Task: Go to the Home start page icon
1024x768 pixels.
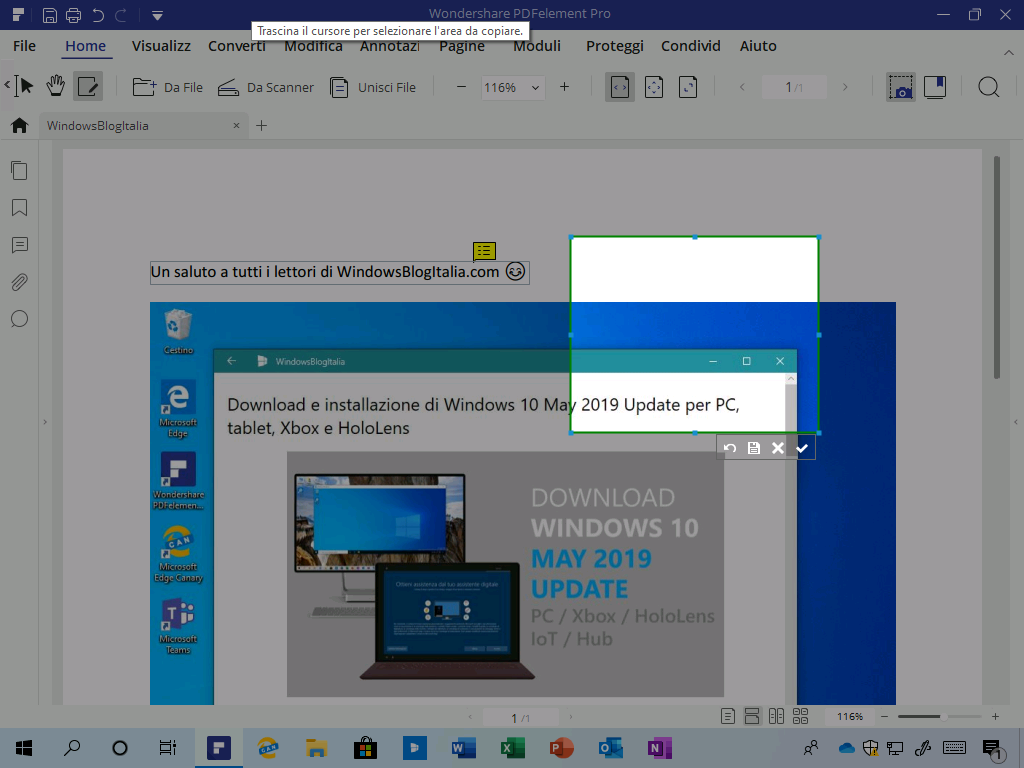Action: [20, 125]
